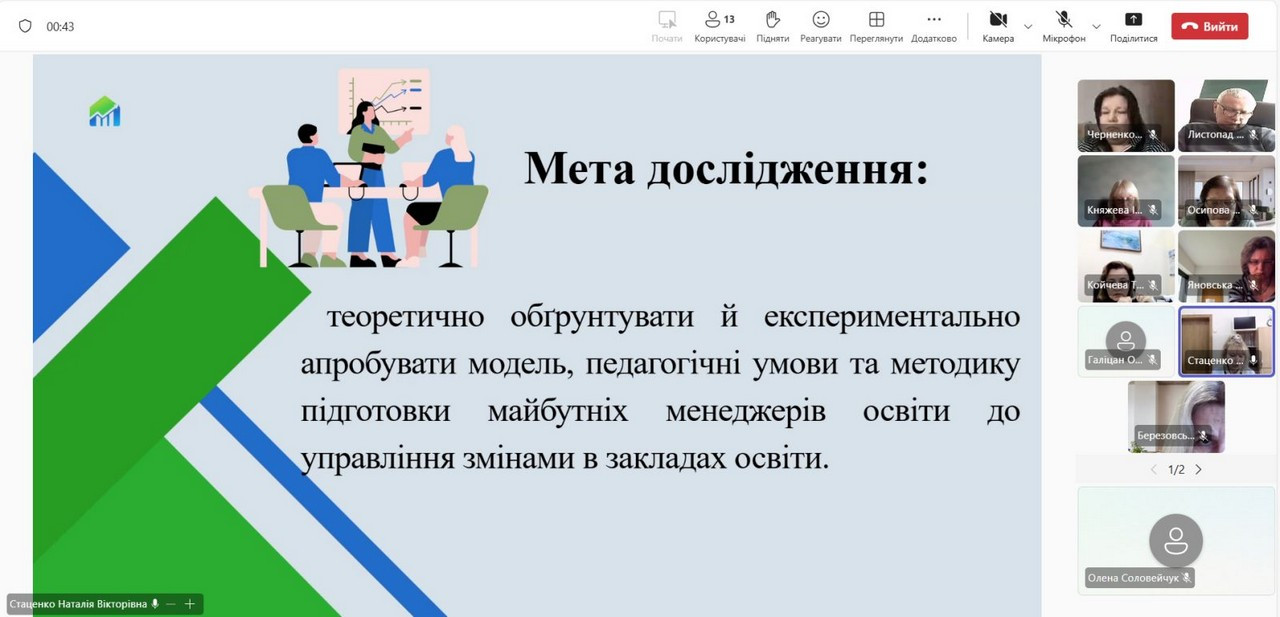Screen dimensions: 1280x617
Task: Click Поділитися to share content
Action: click(x=1133, y=26)
